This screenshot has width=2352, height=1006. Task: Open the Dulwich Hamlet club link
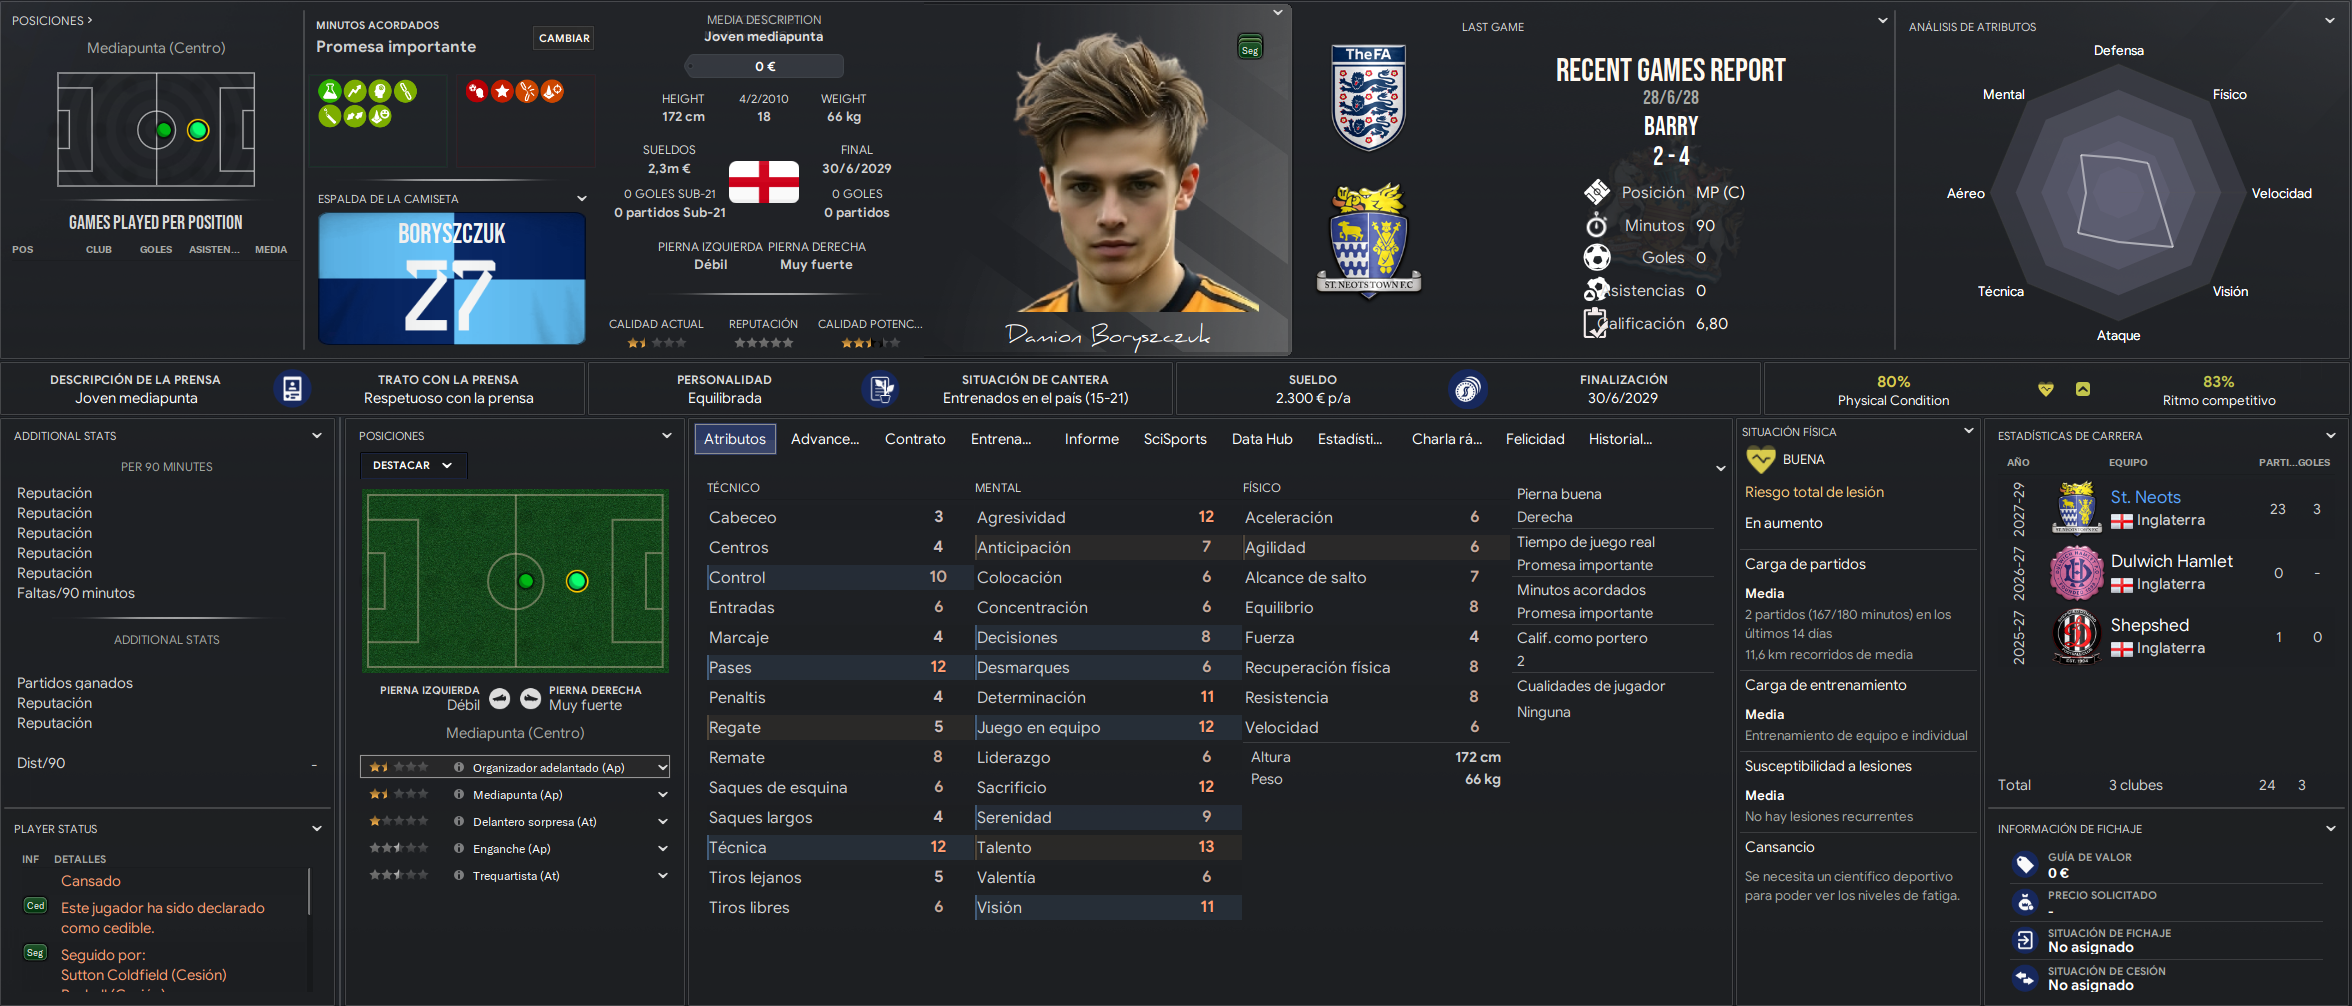click(2171, 561)
